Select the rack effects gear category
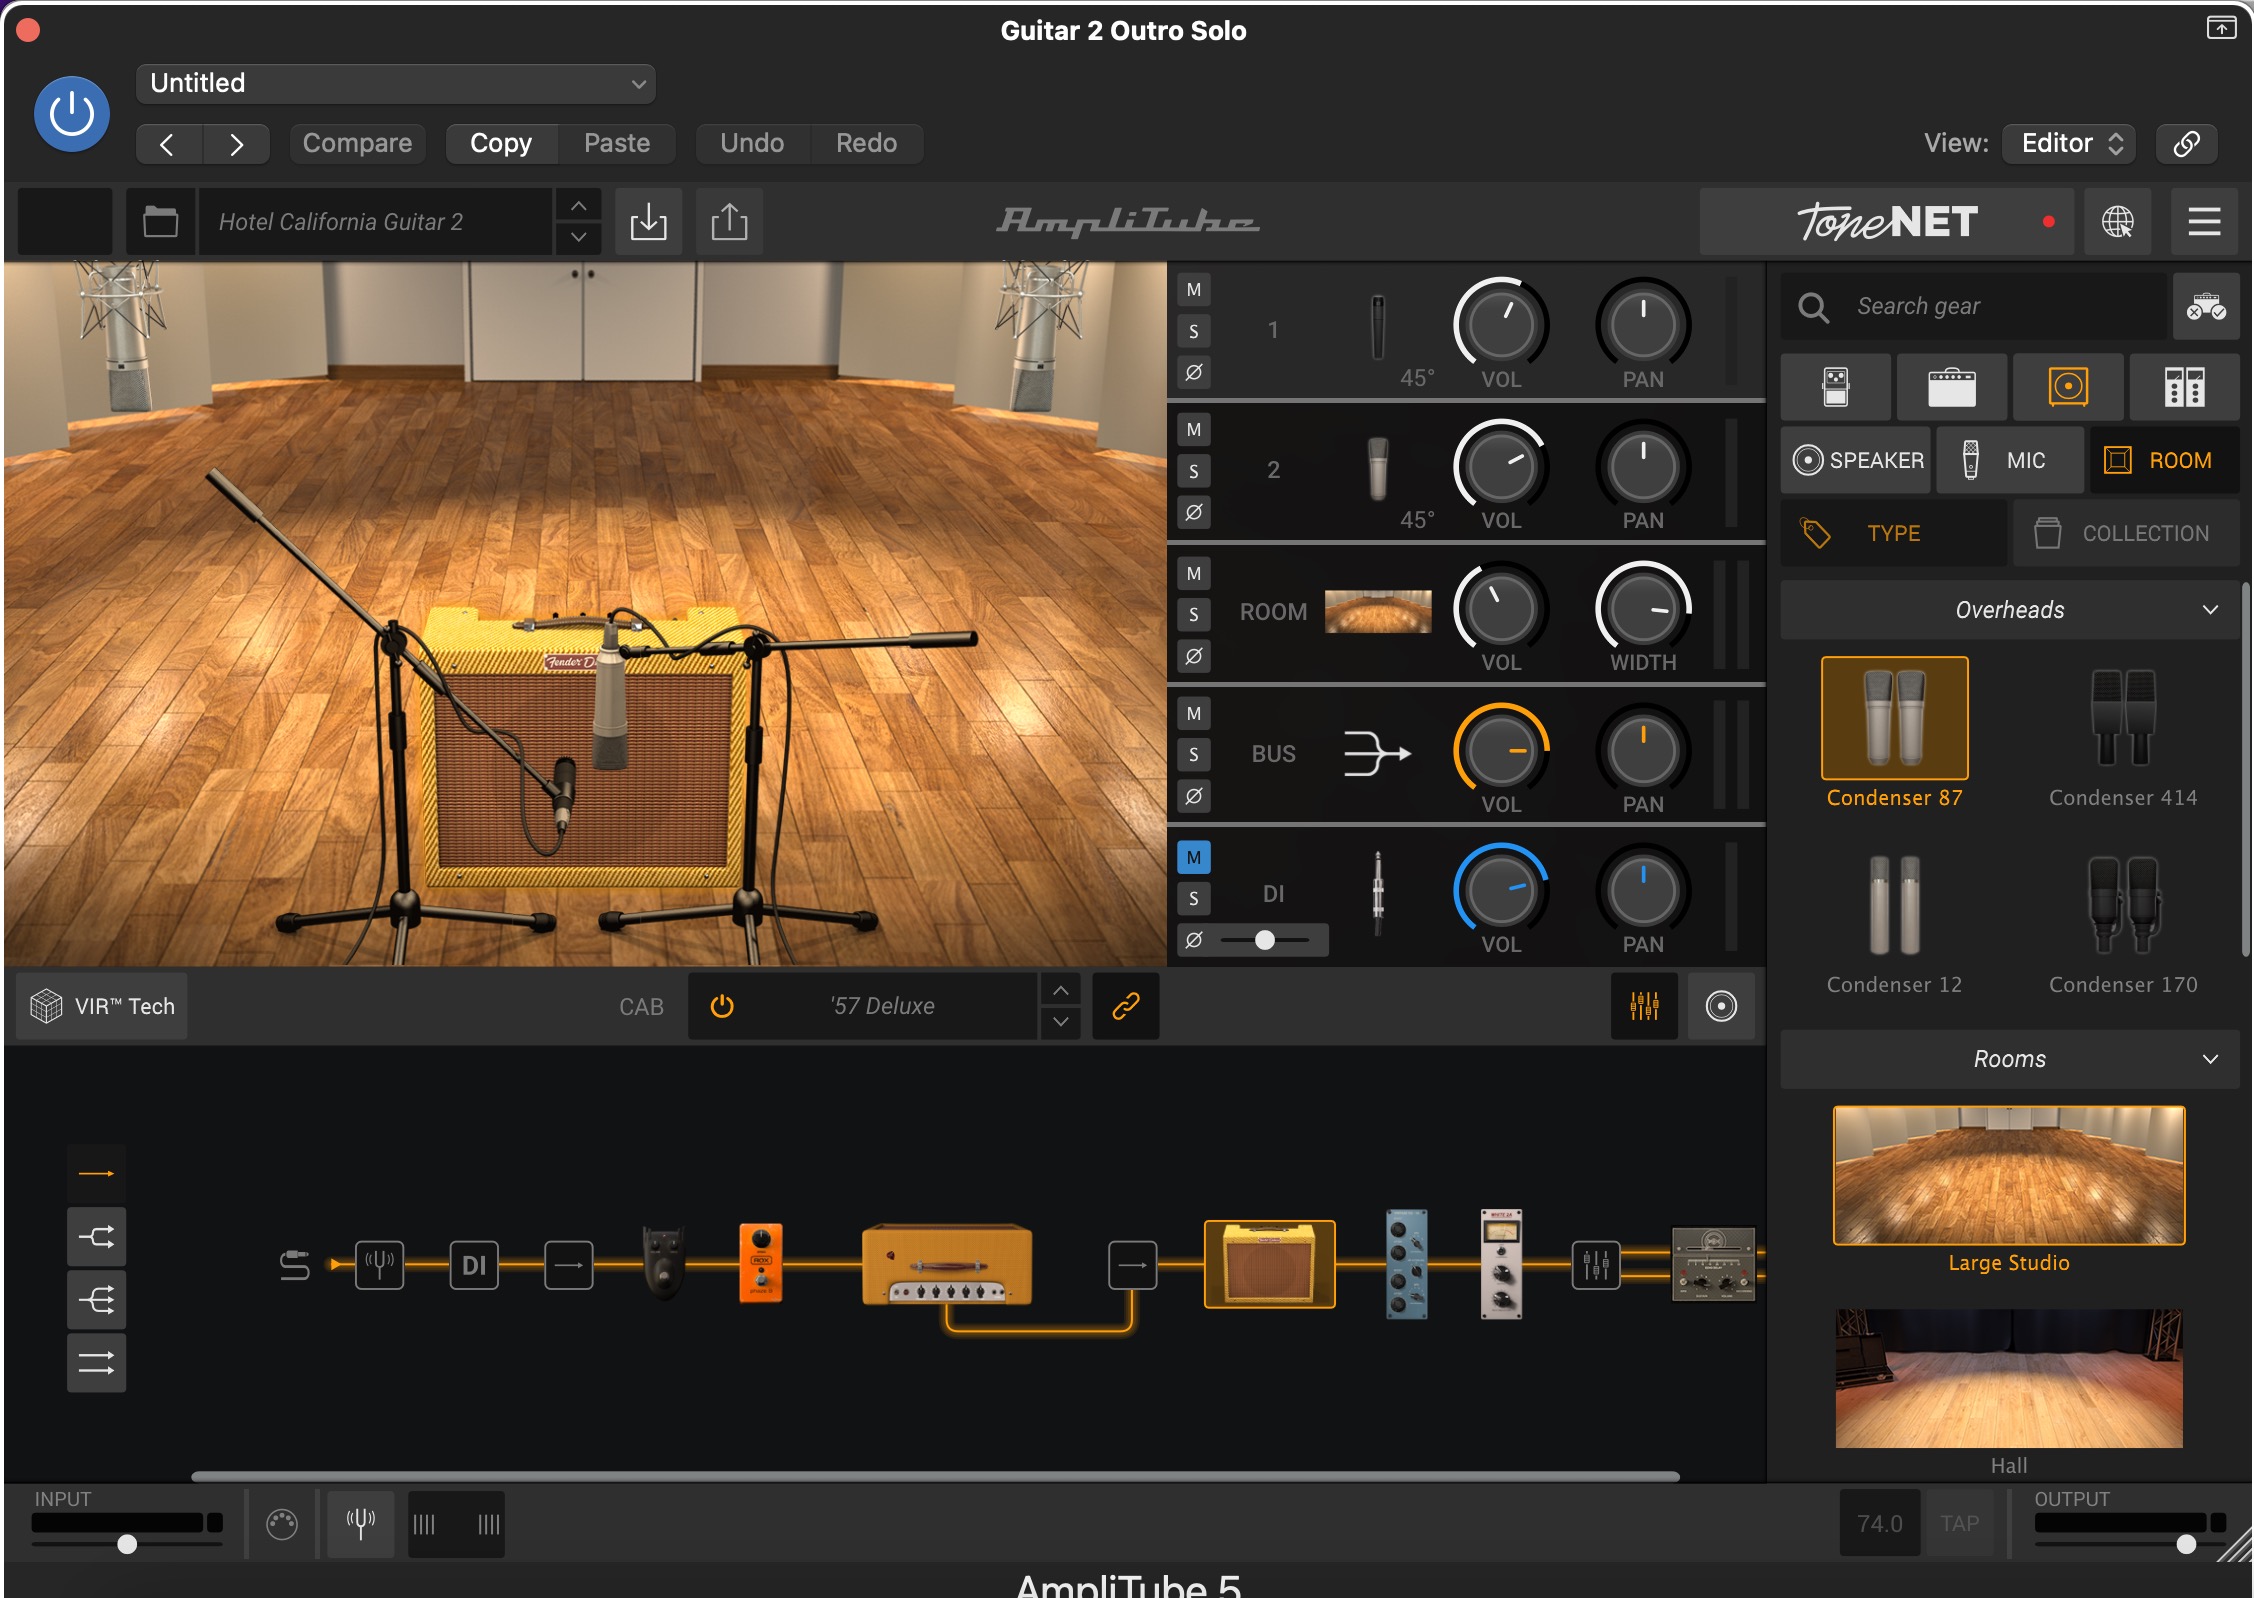The width and height of the screenshot is (2254, 1598). pyautogui.click(x=2184, y=387)
